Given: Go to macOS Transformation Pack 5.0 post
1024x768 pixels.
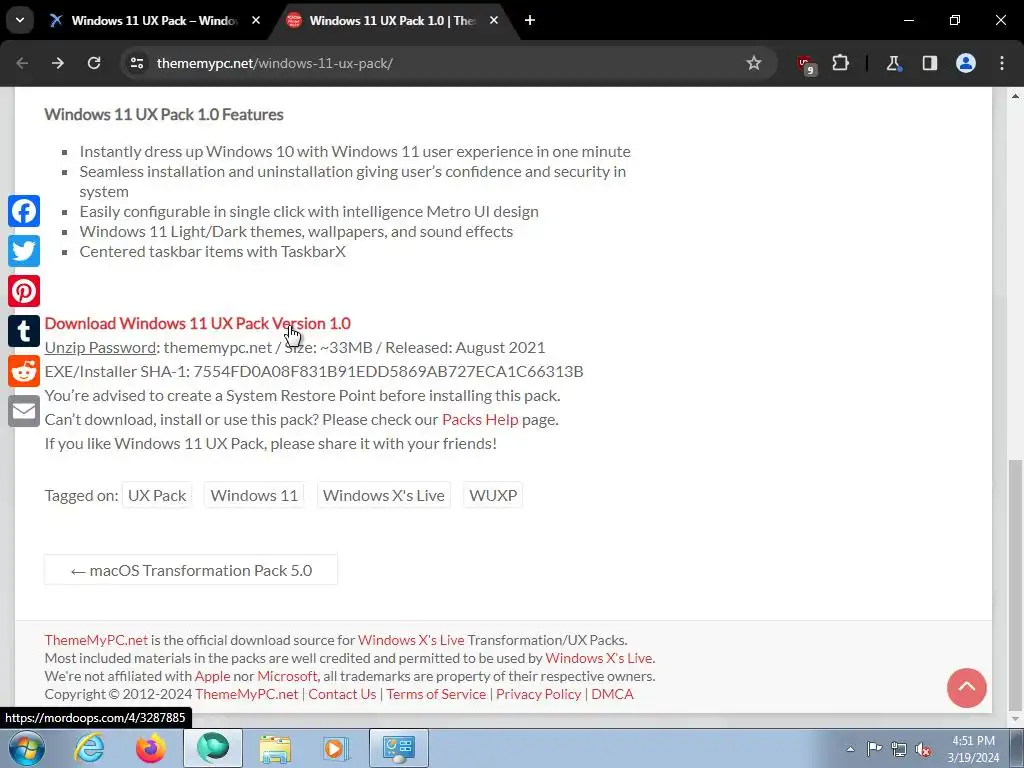Looking at the screenshot, I should tap(191, 570).
